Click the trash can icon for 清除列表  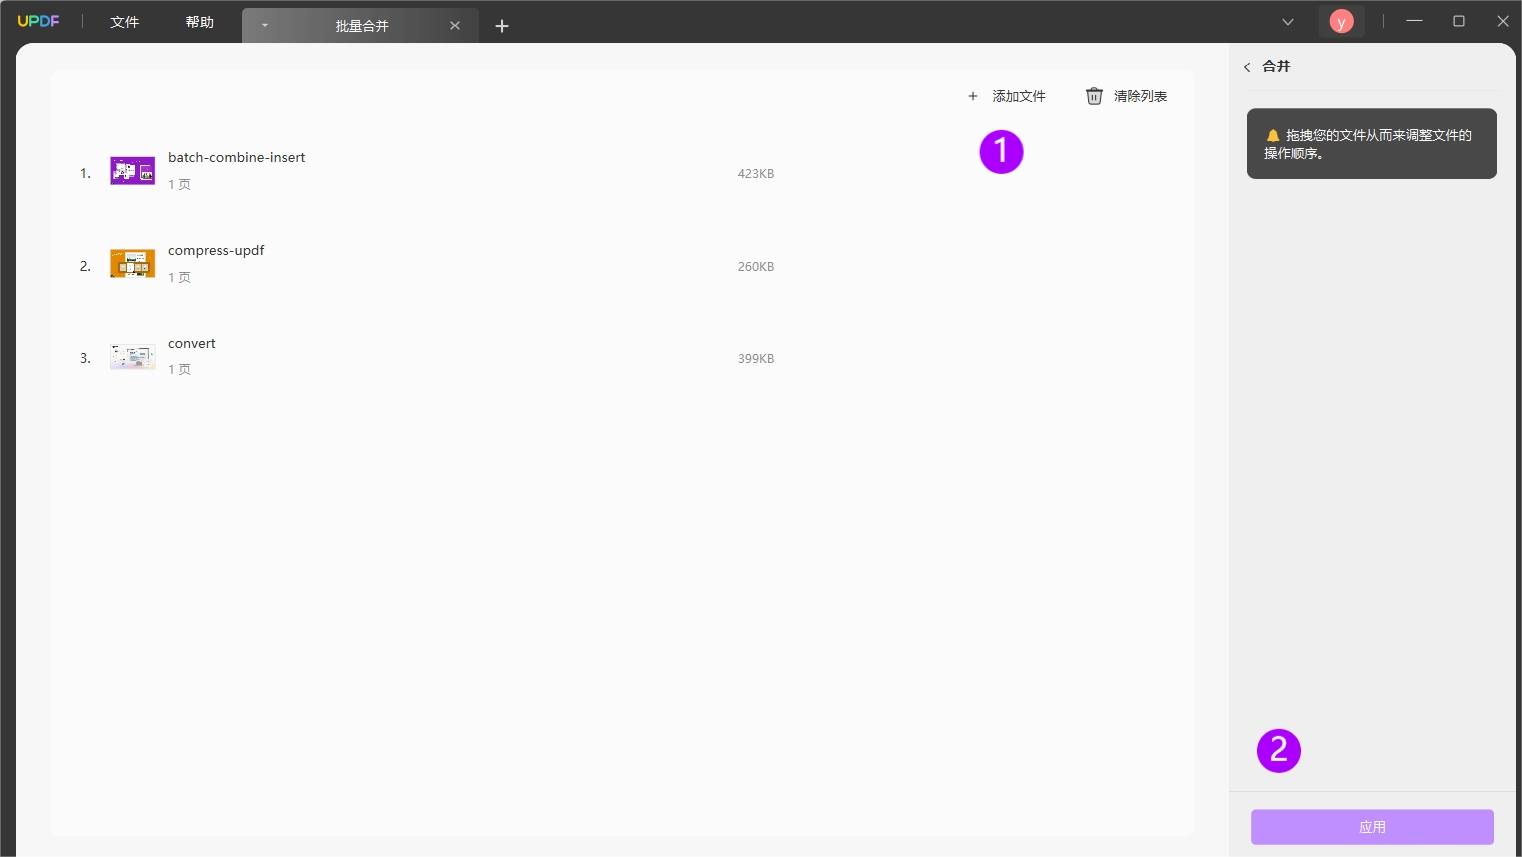(x=1094, y=96)
